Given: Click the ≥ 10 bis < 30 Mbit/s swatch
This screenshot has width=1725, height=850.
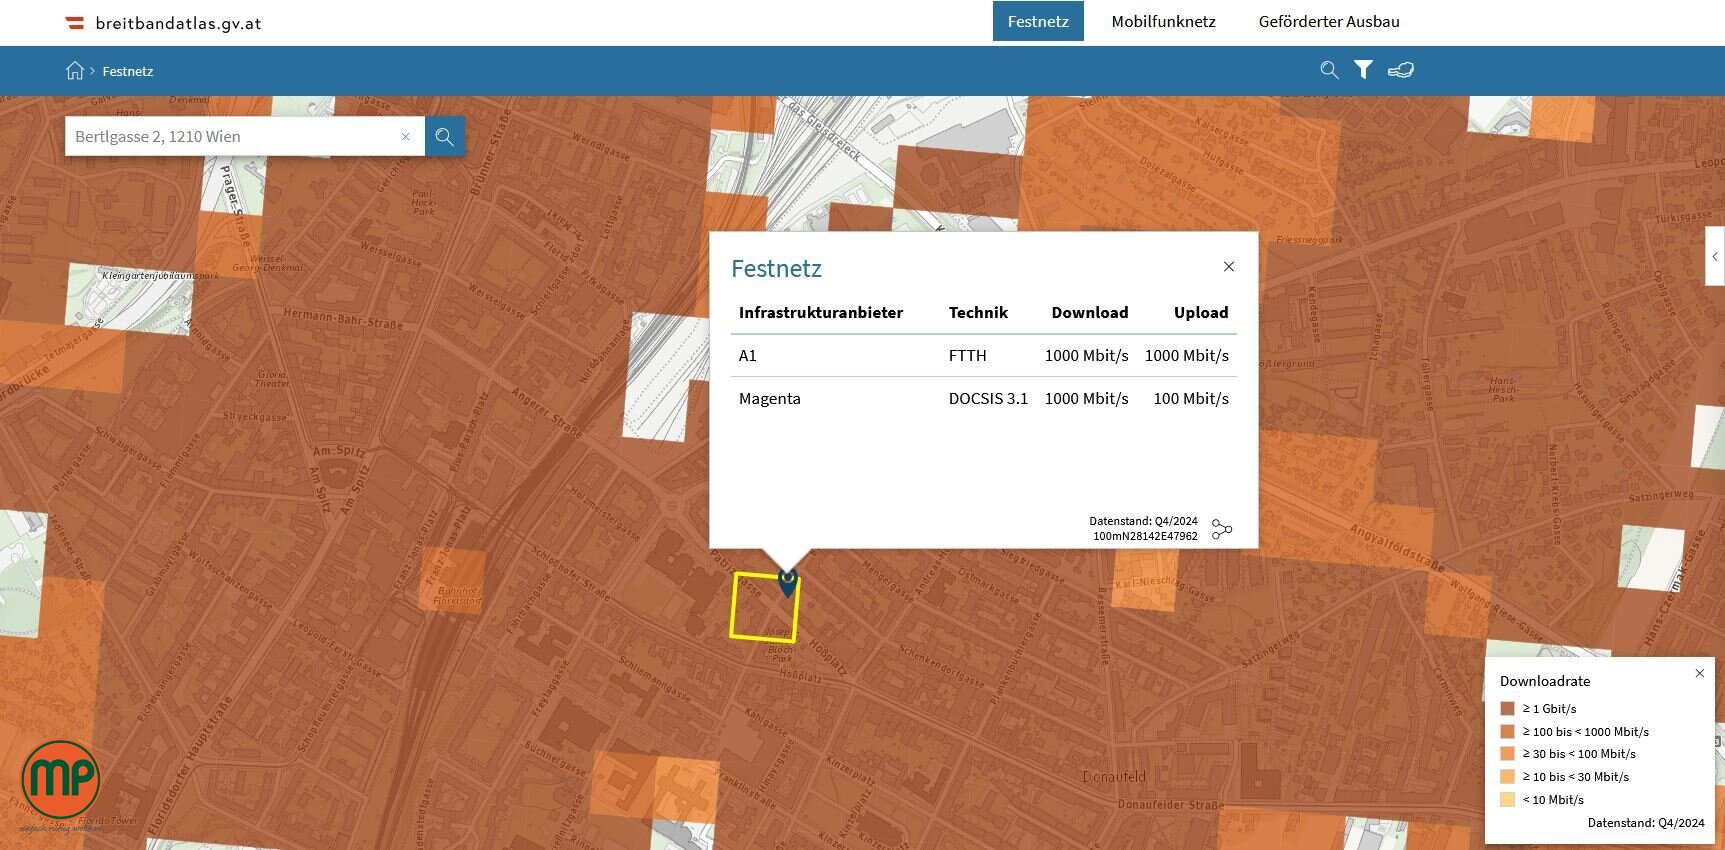Looking at the screenshot, I should tap(1507, 776).
